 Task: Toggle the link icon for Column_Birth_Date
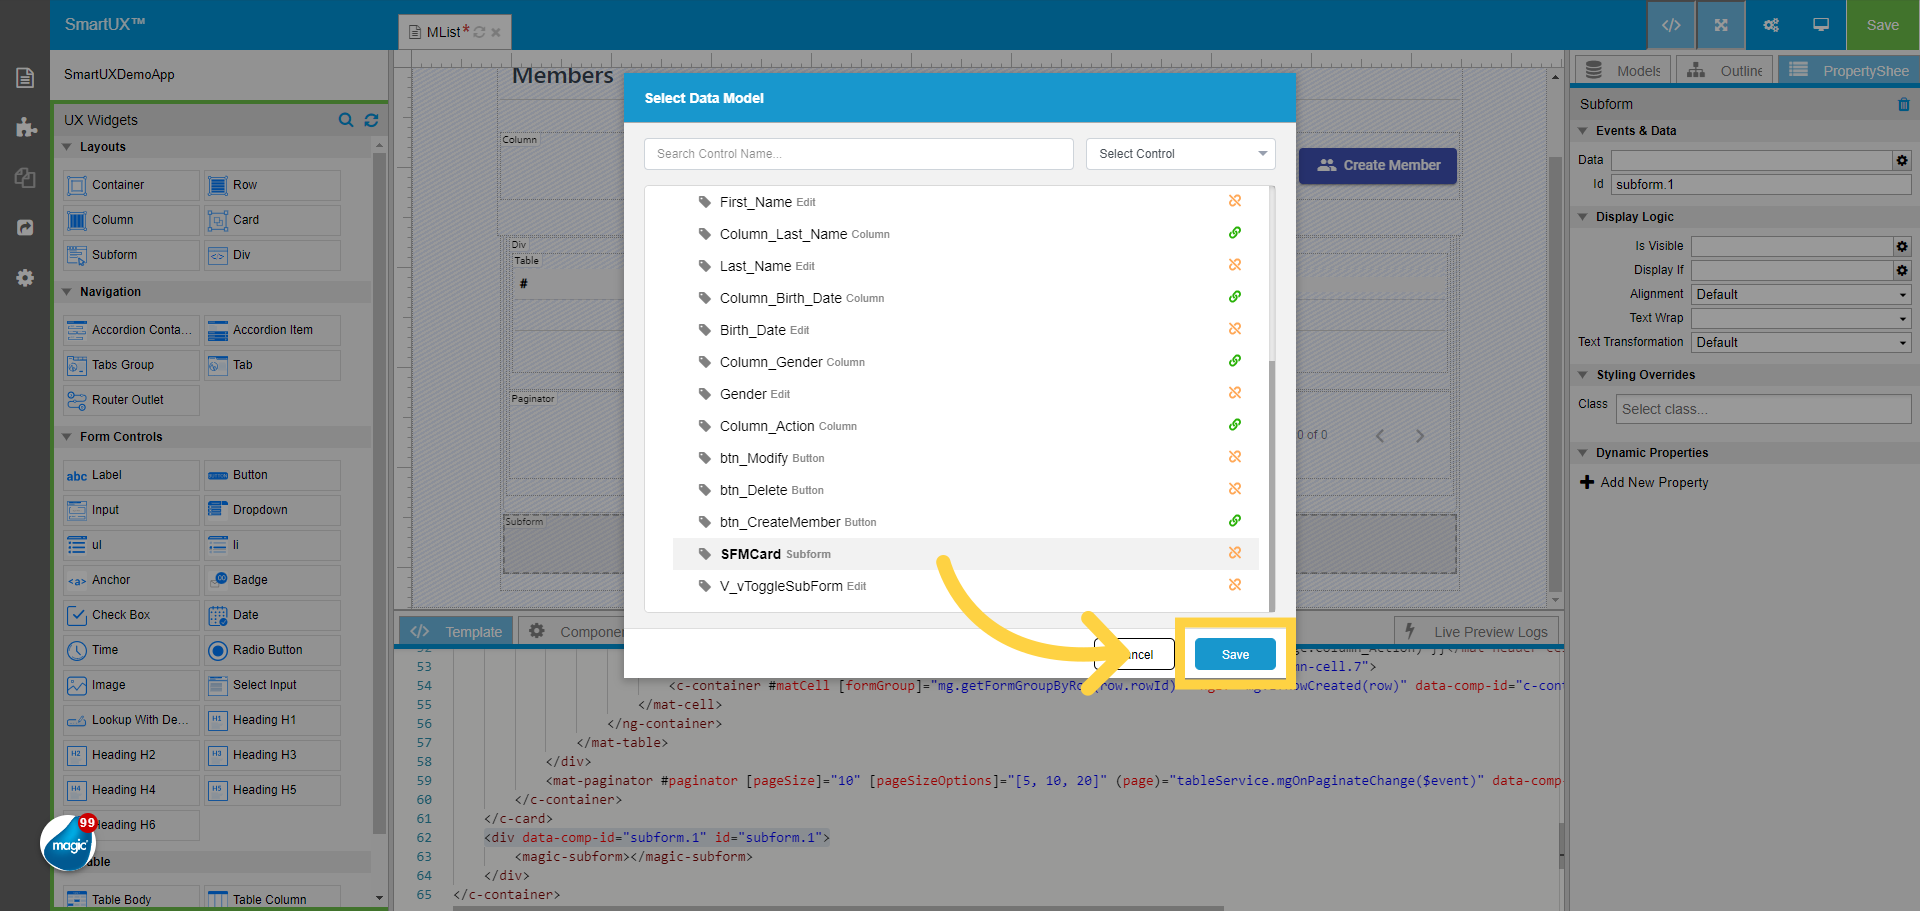coord(1235,297)
